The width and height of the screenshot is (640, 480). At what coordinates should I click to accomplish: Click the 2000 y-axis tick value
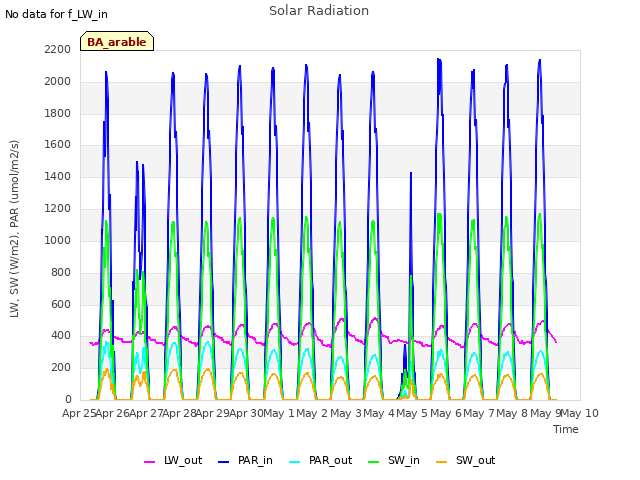pyautogui.click(x=58, y=81)
